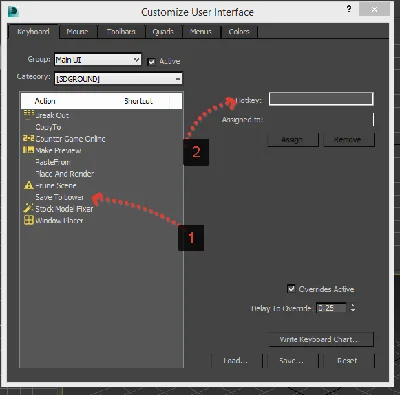
Task: Click the Shortcut column header
Action: pos(138,101)
